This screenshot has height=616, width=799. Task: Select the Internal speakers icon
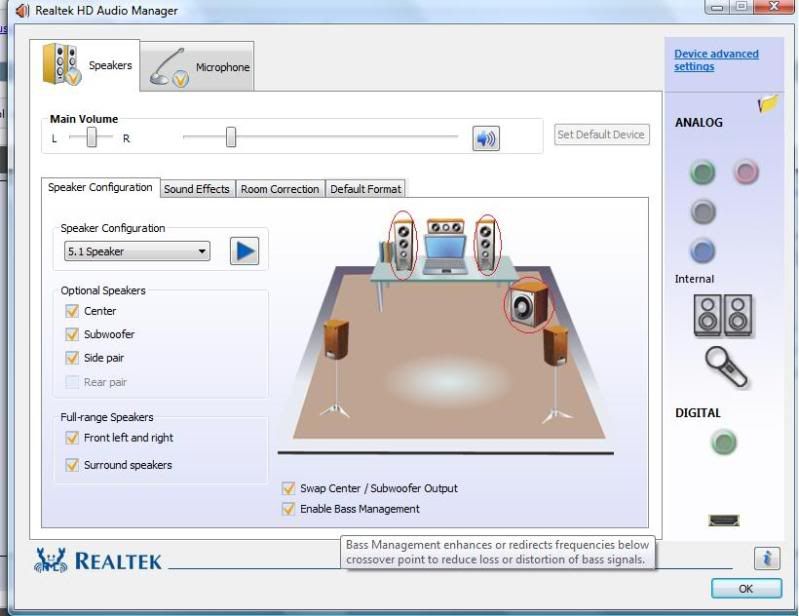(x=723, y=315)
